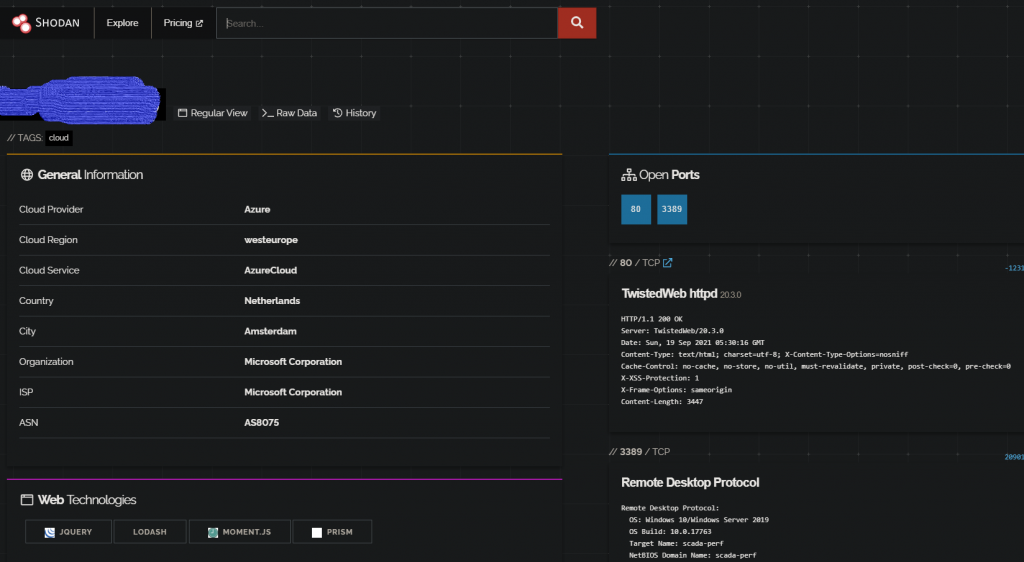The image size is (1024, 562).
Task: Select open port 80 button
Action: tap(635, 210)
